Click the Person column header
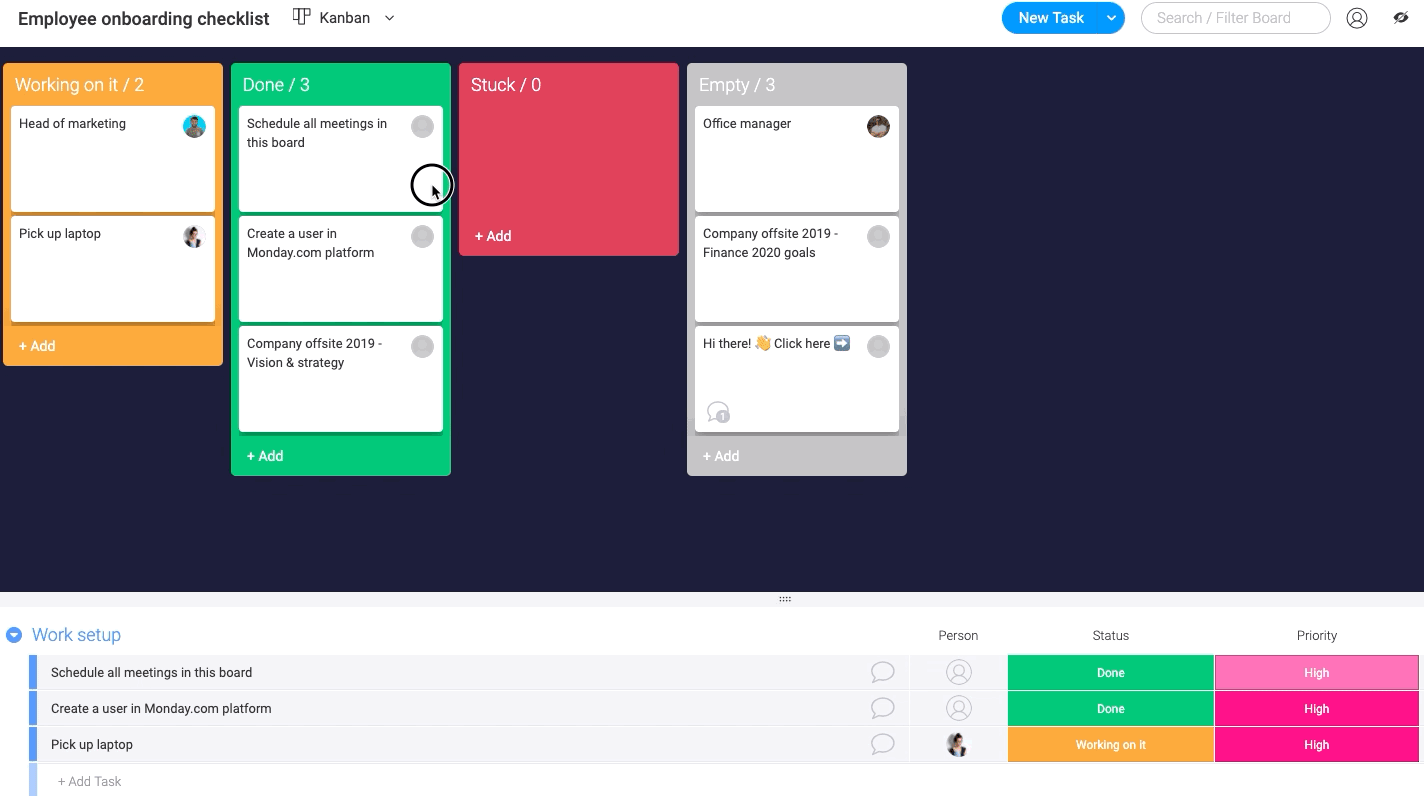Screen dimensions: 1424x796 click(958, 636)
